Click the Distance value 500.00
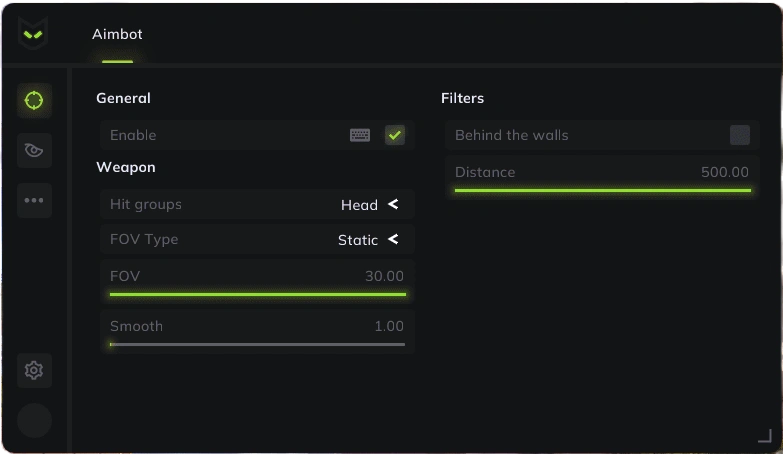 click(725, 172)
